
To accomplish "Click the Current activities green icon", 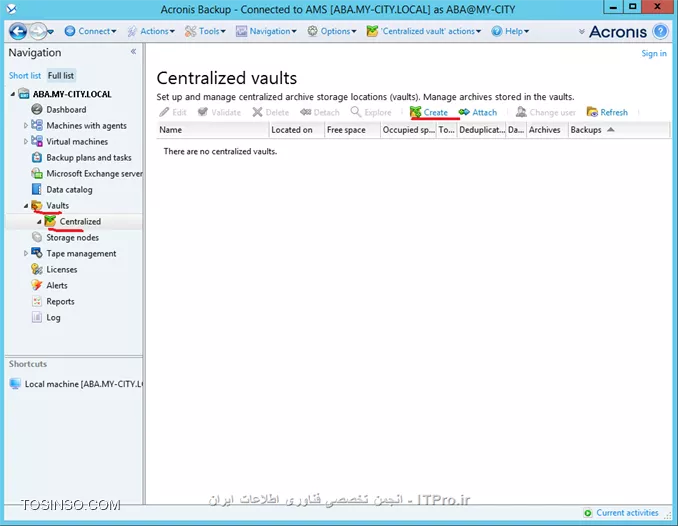I will pyautogui.click(x=588, y=513).
